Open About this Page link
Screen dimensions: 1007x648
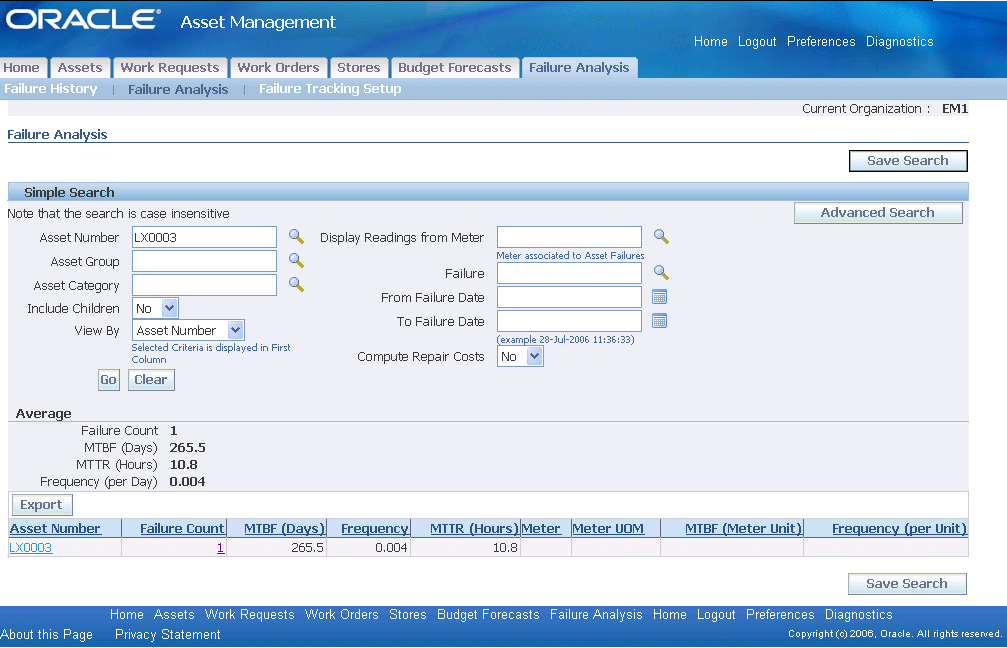tap(46, 635)
